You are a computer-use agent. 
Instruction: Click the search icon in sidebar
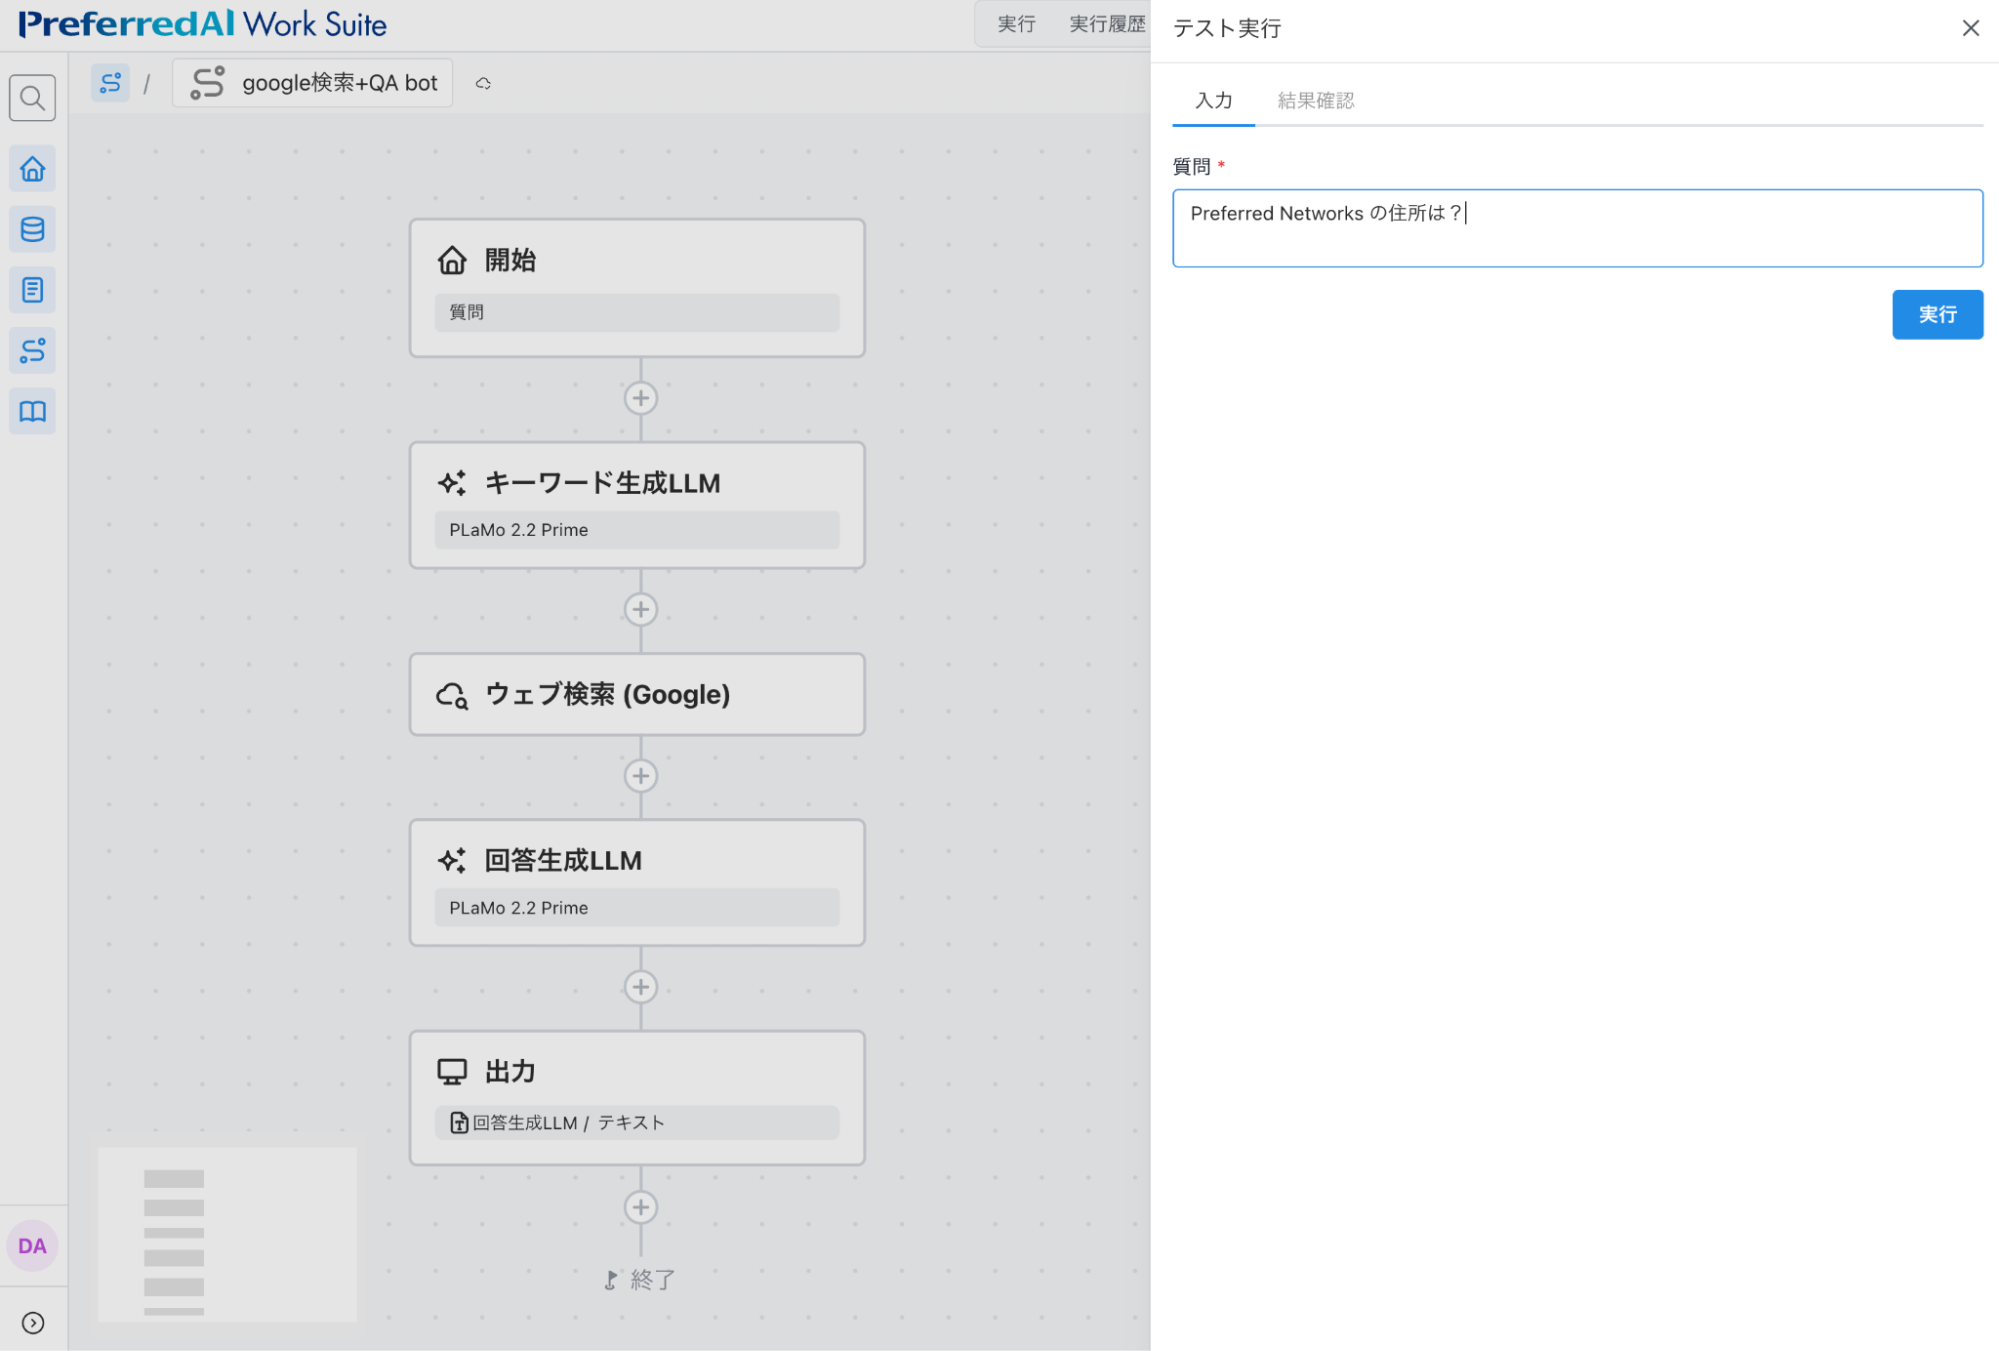(32, 98)
